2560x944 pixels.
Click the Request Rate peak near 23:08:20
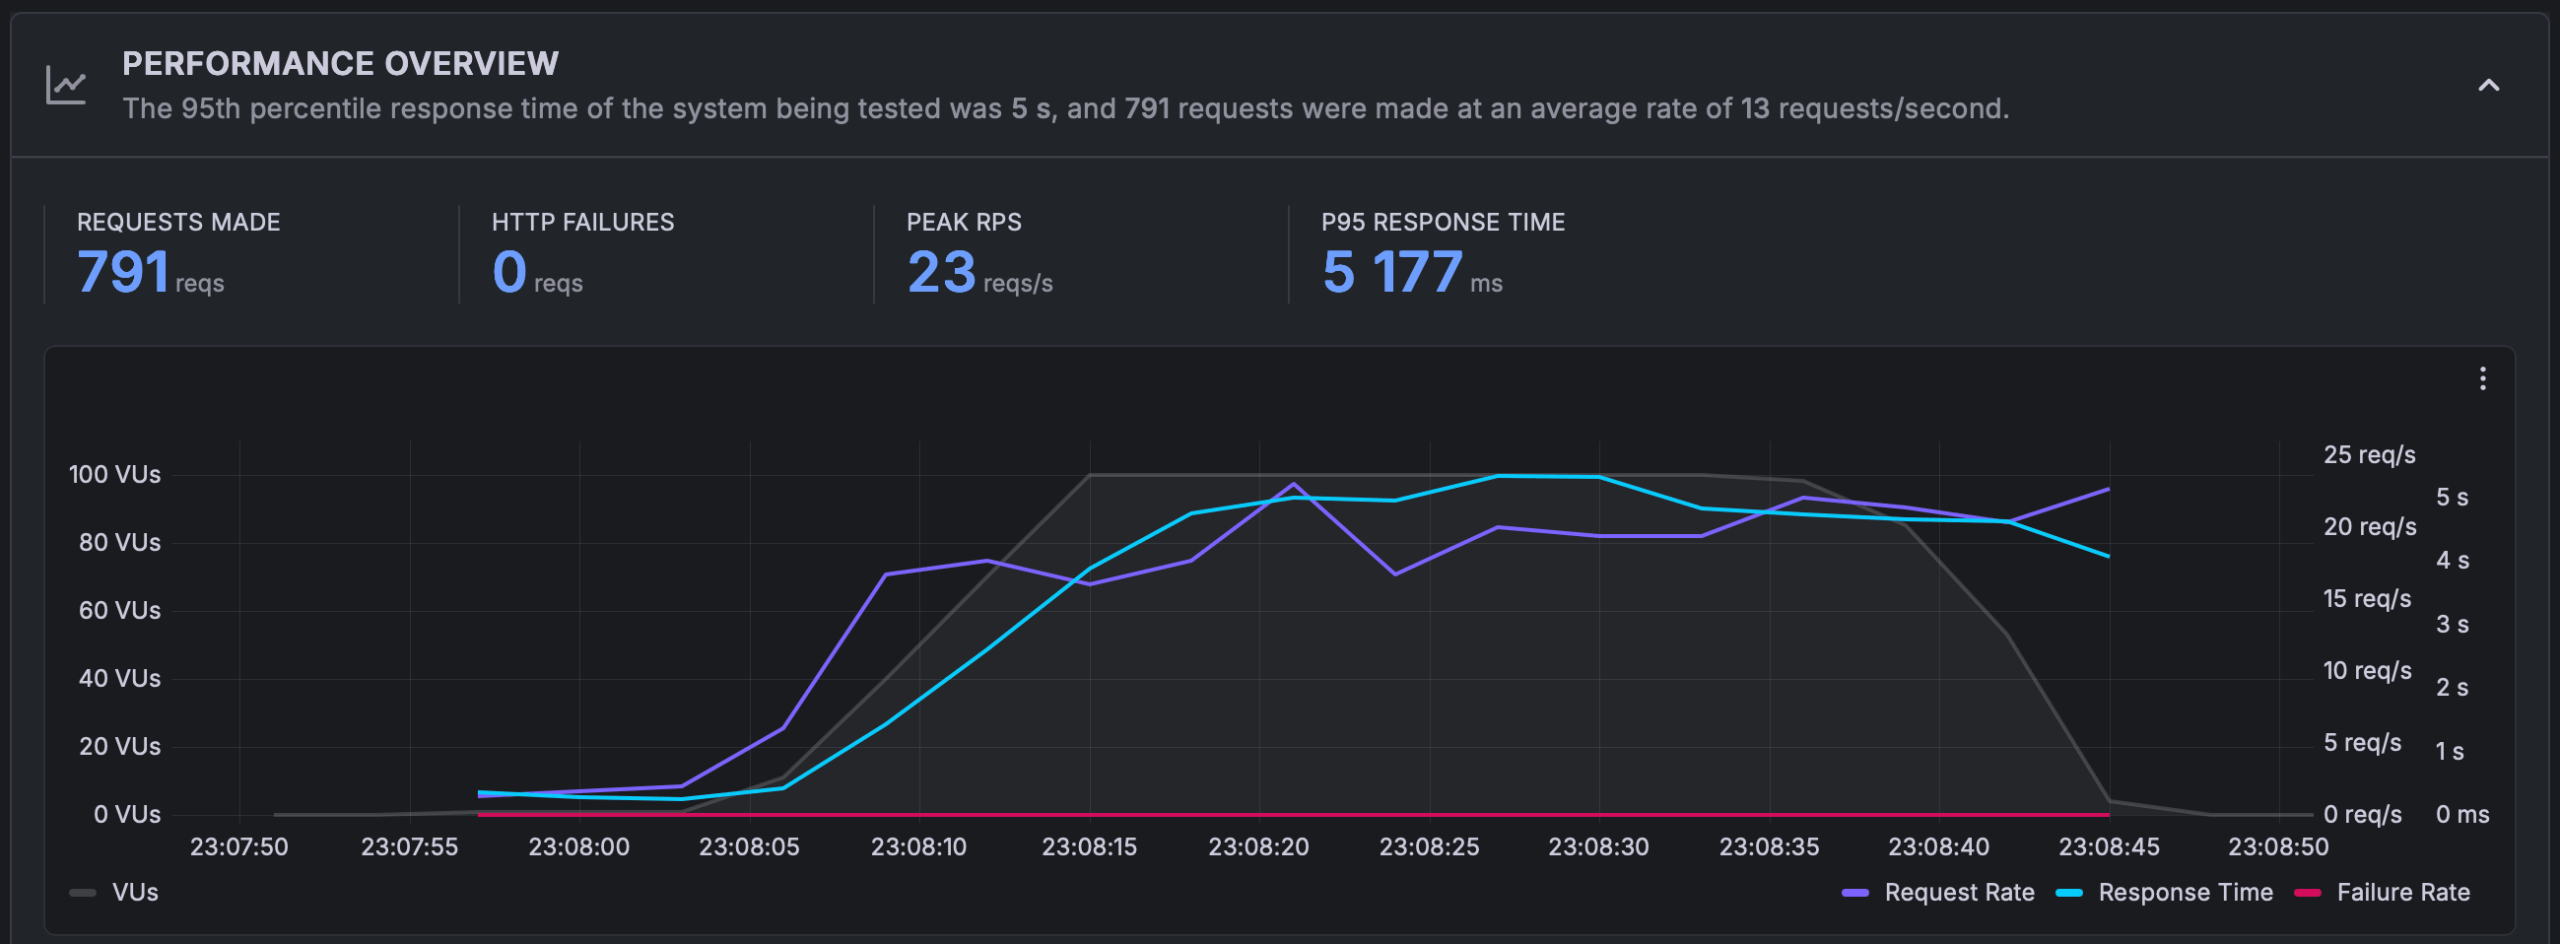click(x=1295, y=484)
